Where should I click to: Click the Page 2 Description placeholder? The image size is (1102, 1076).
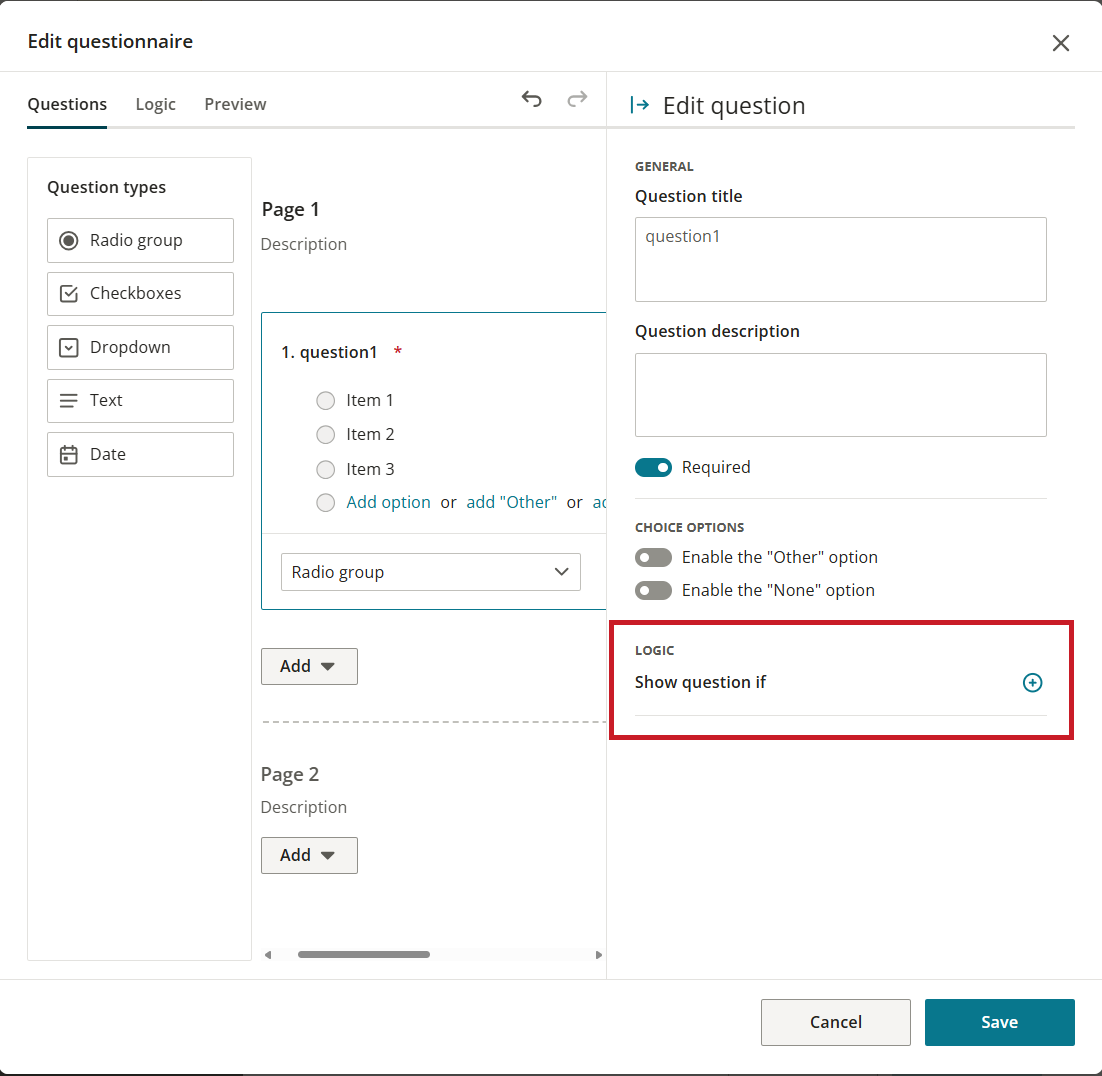pyautogui.click(x=304, y=807)
